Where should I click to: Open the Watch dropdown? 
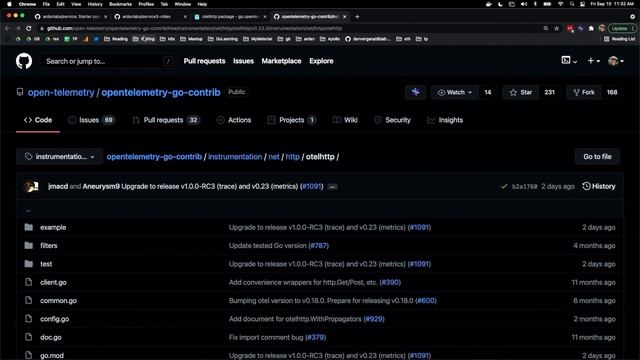[455, 92]
